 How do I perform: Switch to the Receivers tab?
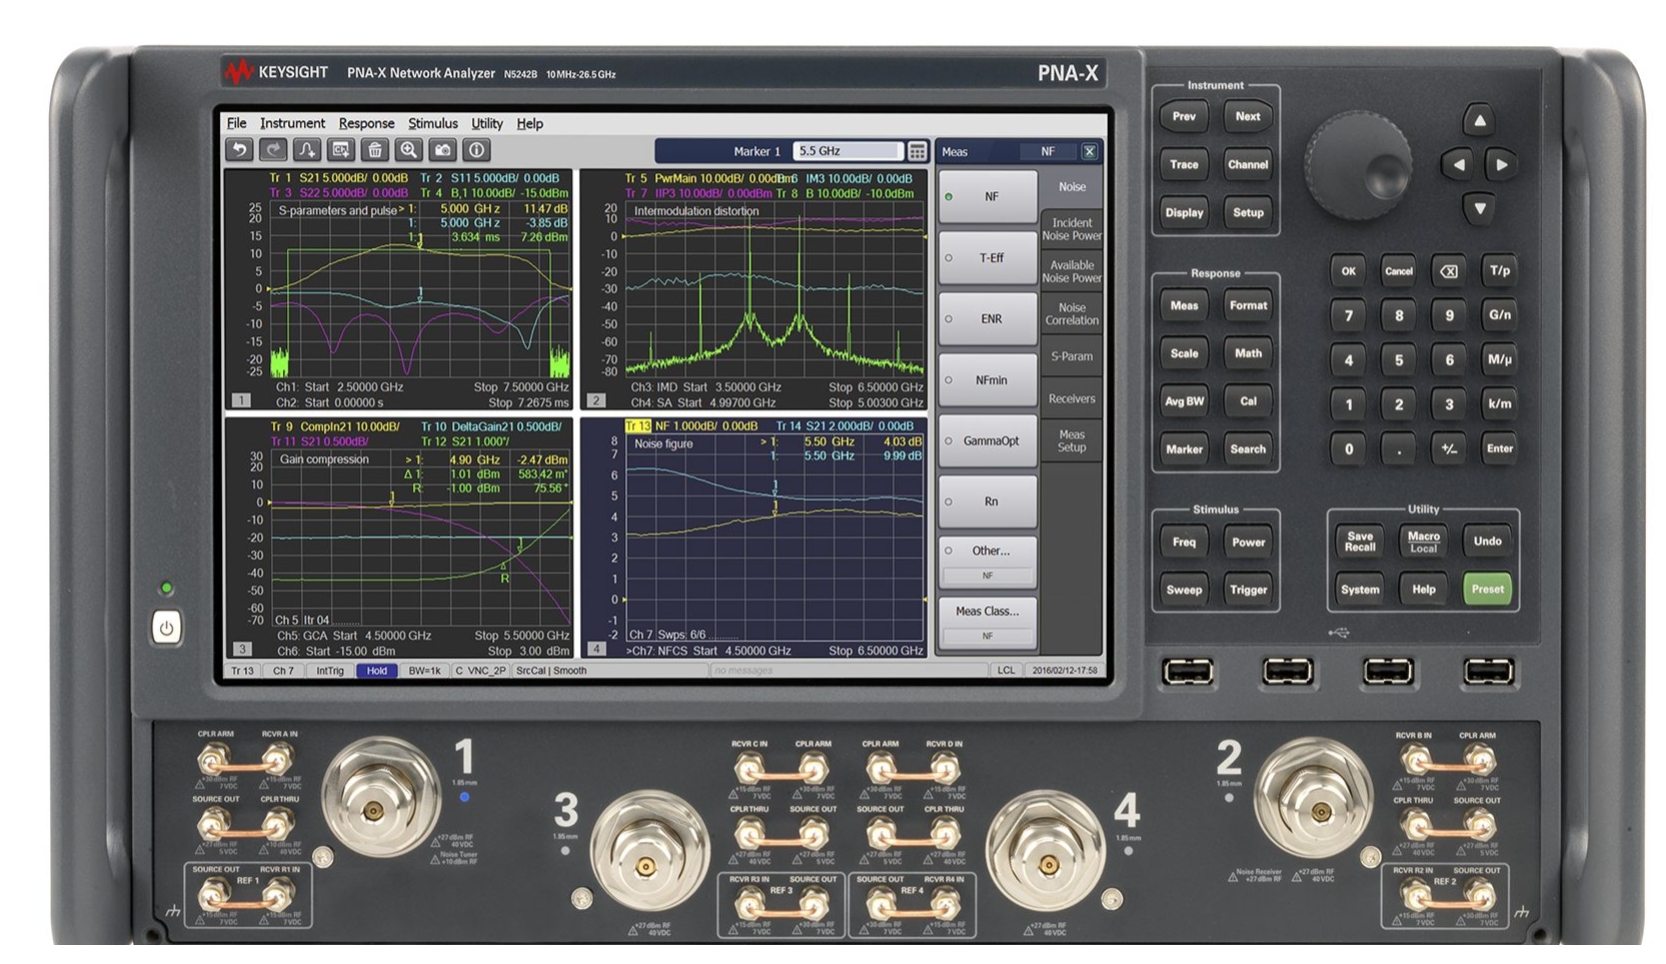point(1072,398)
